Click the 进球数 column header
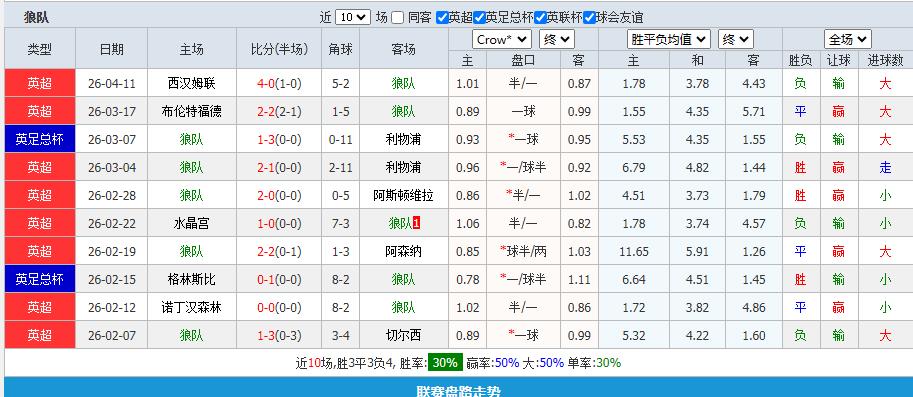This screenshot has height=397, width=913. pyautogui.click(x=885, y=60)
